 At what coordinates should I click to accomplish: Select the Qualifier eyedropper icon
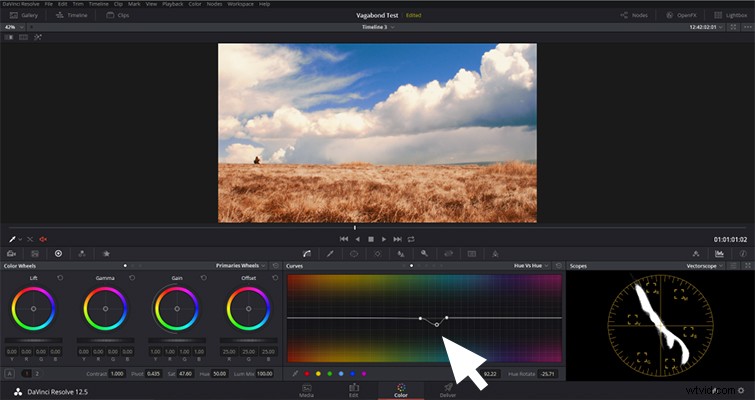coord(330,254)
